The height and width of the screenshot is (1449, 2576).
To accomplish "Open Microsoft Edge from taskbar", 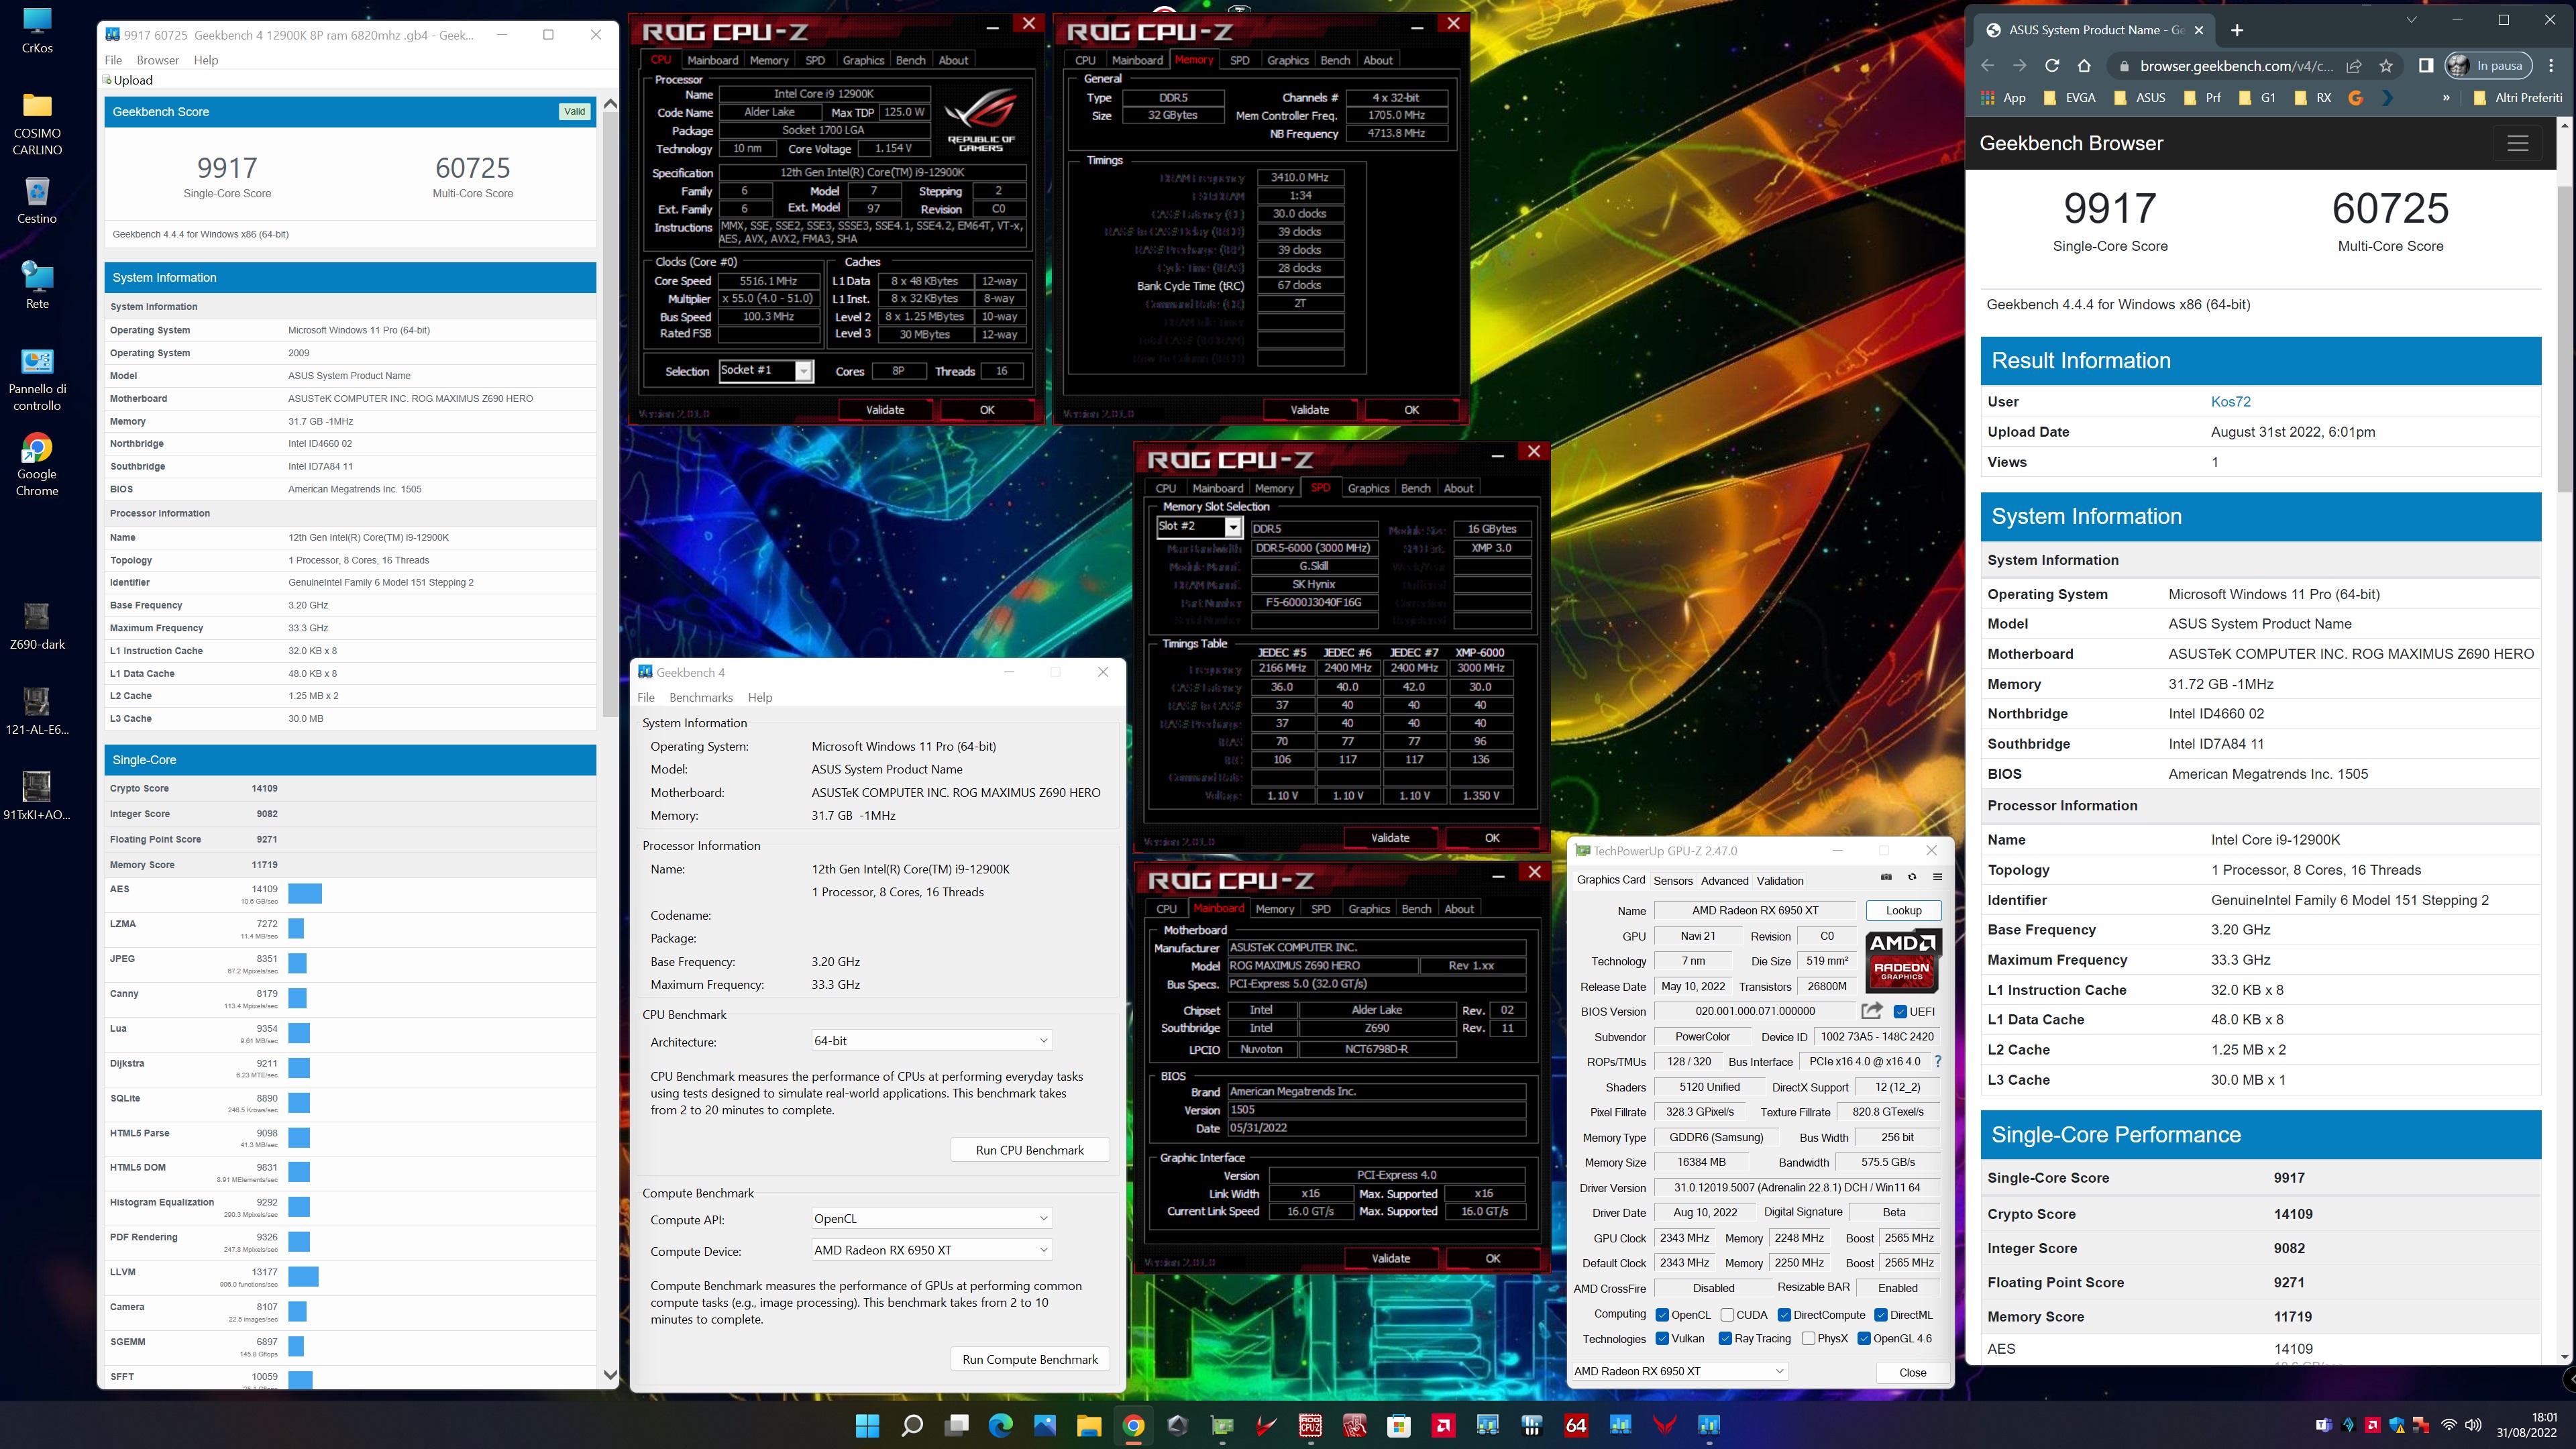I will (1000, 1425).
